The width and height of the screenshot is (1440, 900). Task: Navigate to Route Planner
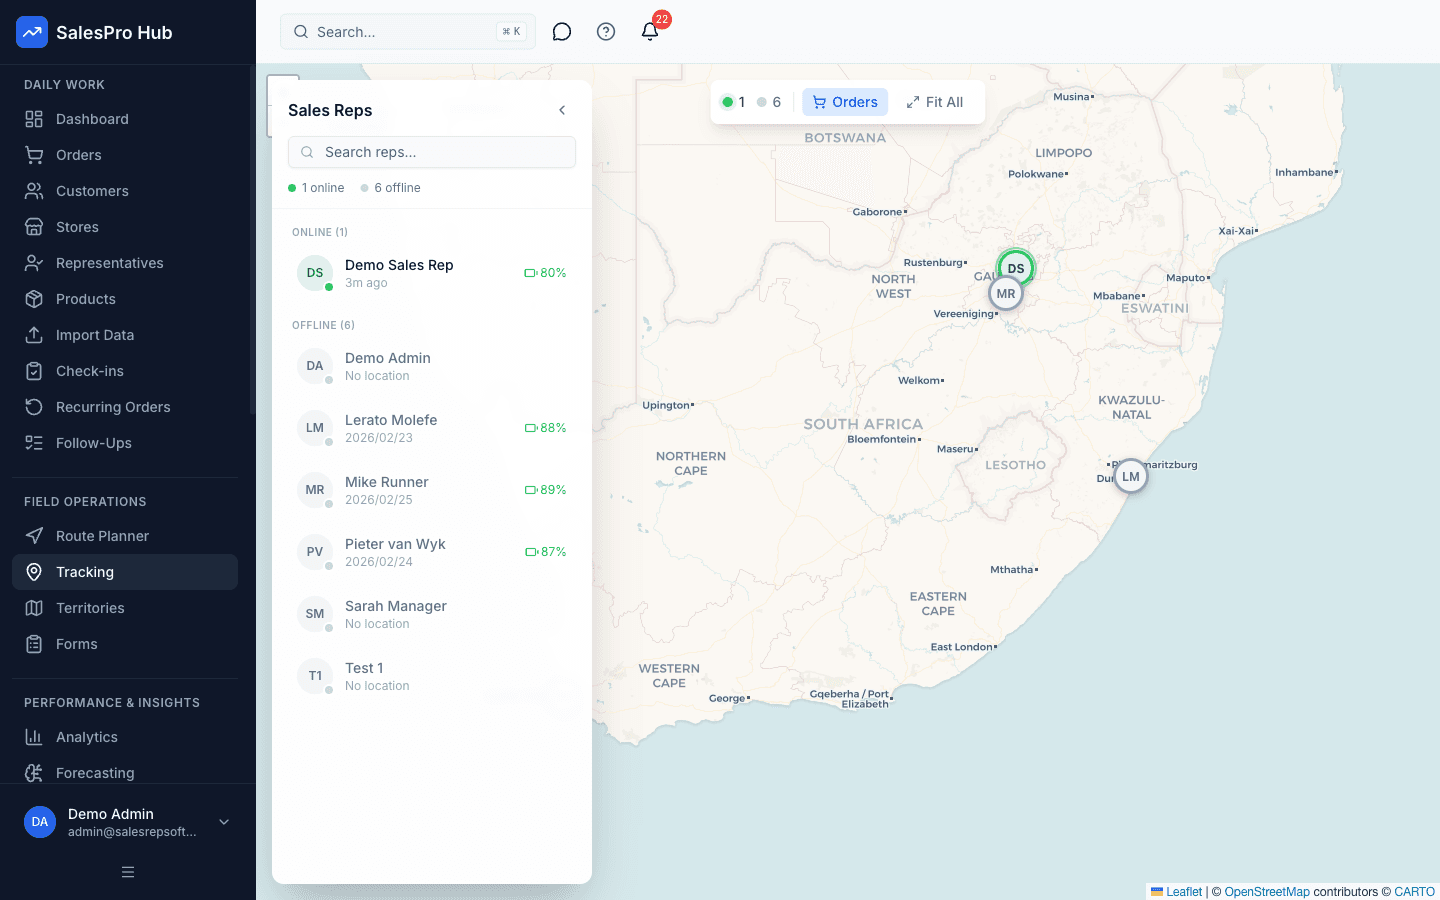click(x=125, y=536)
